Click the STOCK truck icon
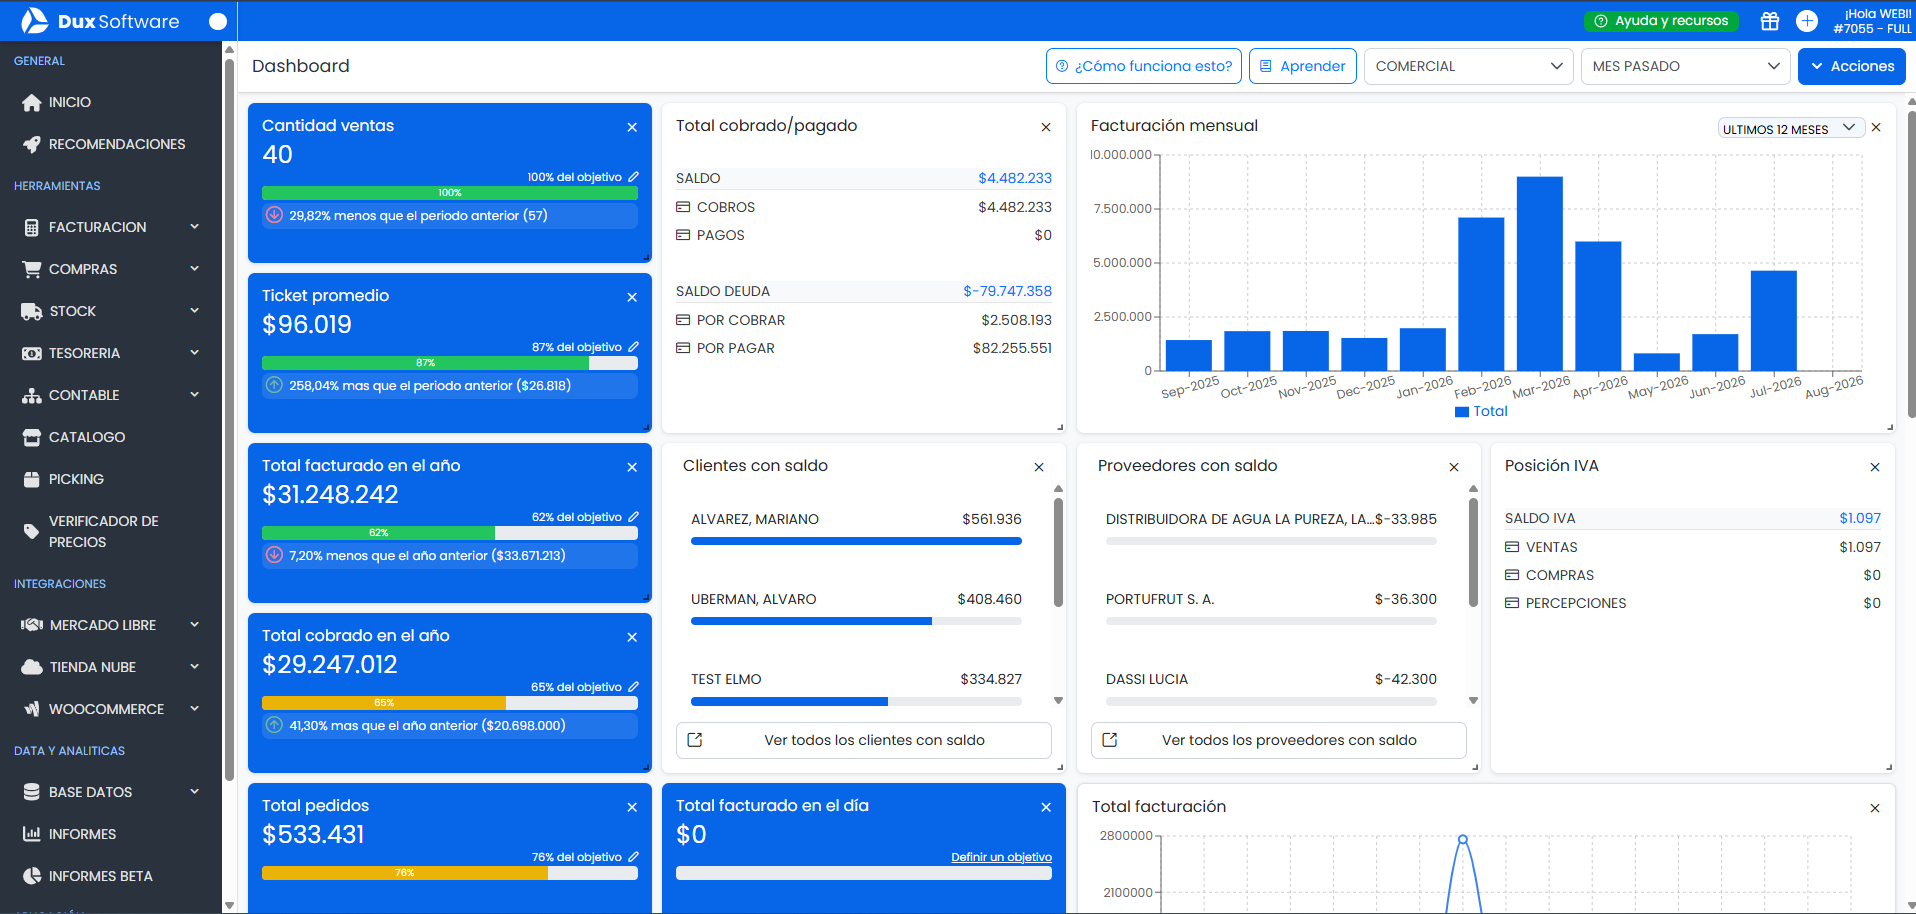 (x=32, y=311)
